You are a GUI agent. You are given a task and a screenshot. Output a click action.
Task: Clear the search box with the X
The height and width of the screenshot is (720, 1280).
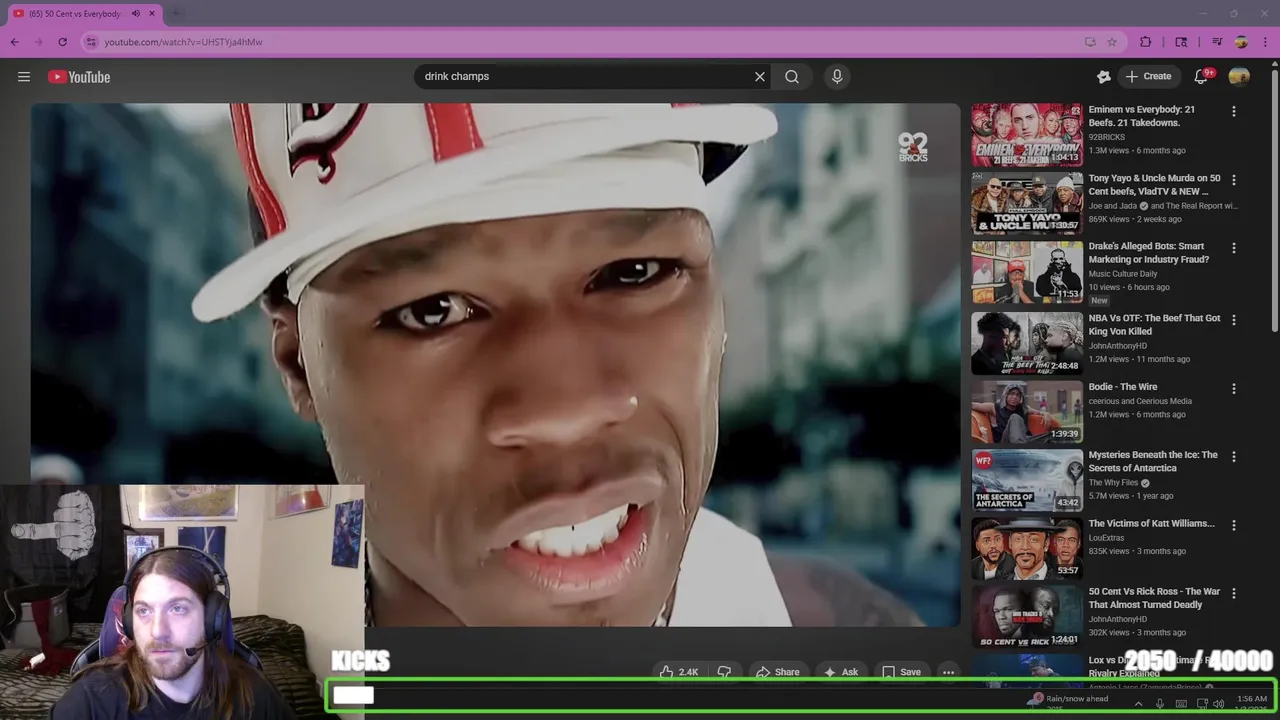pos(759,77)
